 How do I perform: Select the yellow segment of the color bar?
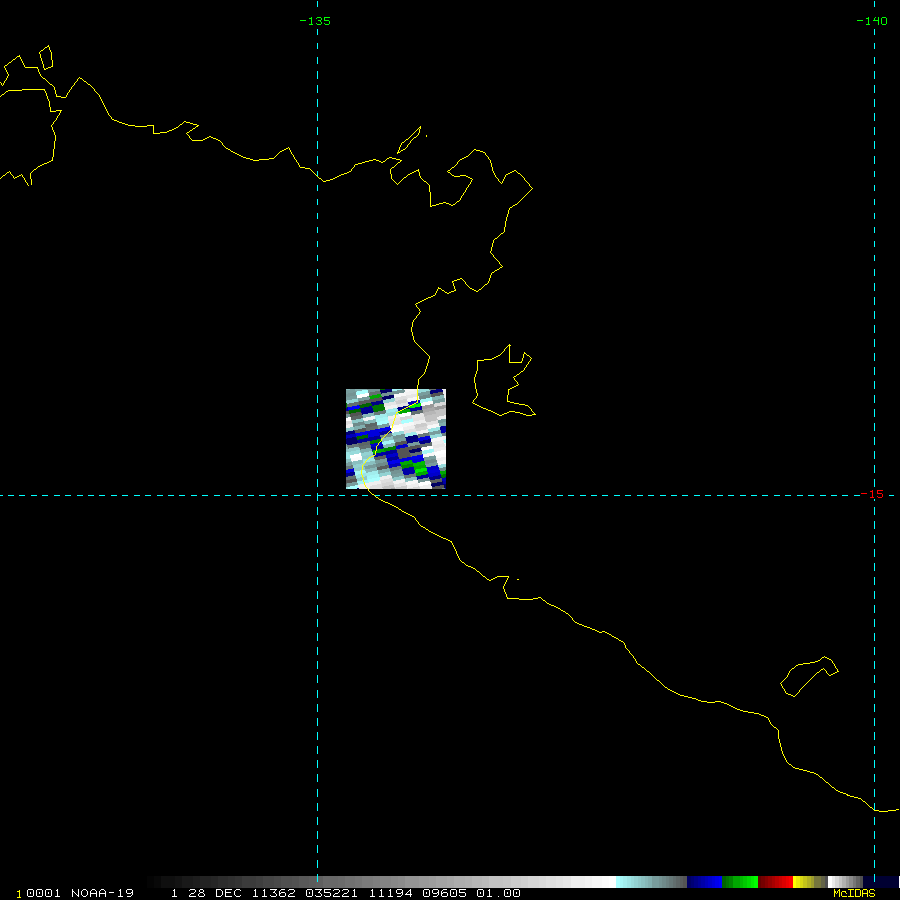(803, 882)
